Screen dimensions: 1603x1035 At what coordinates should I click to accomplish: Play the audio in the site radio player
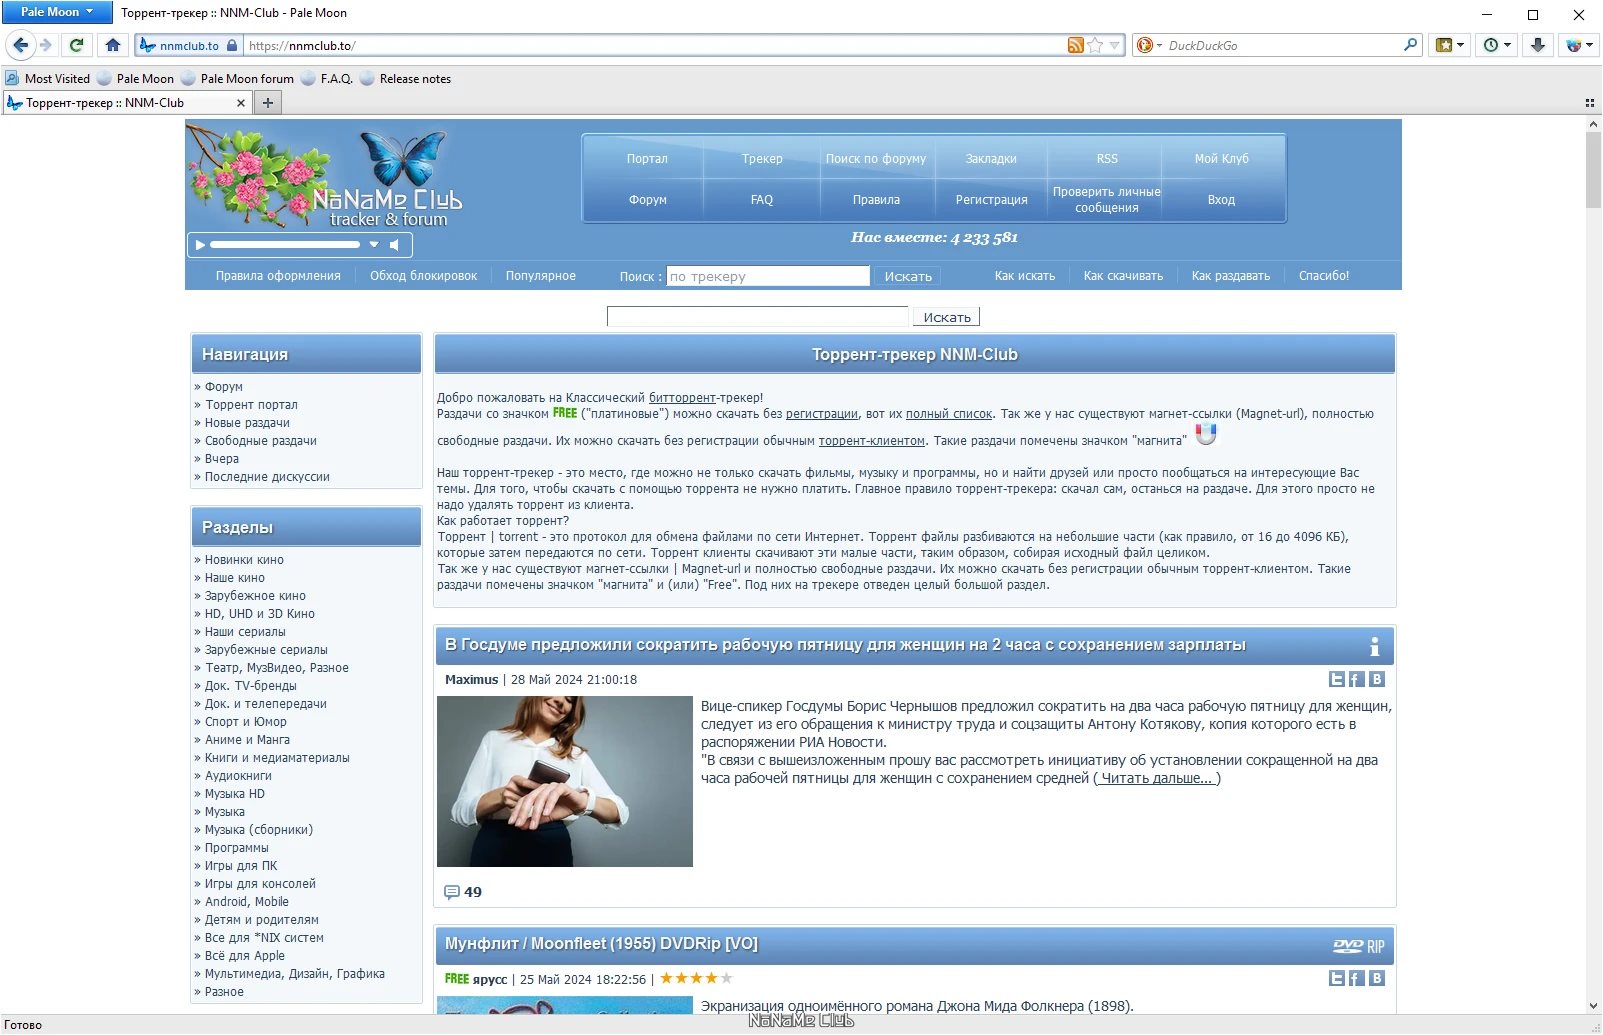click(x=200, y=244)
